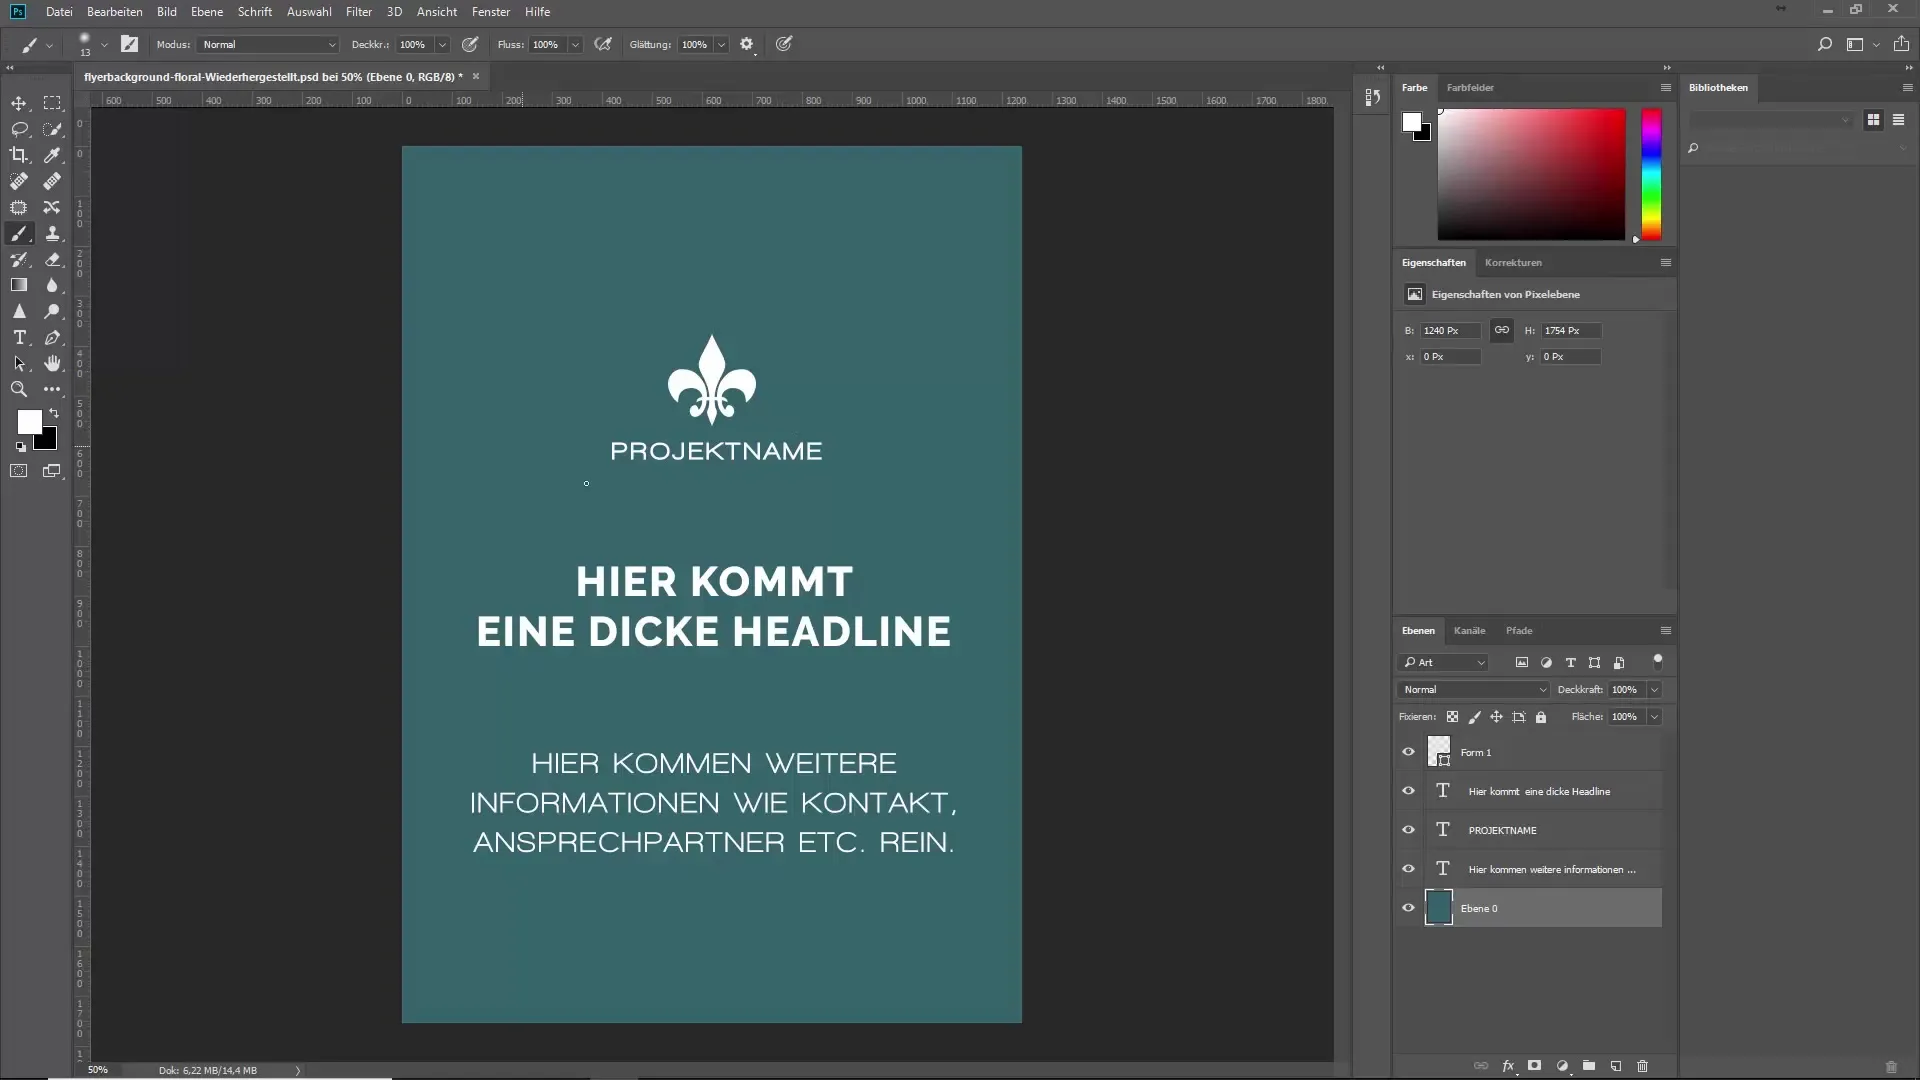The image size is (1920, 1080).
Task: Expand the Deckkr. opacity dropdown arrow
Action: [442, 44]
